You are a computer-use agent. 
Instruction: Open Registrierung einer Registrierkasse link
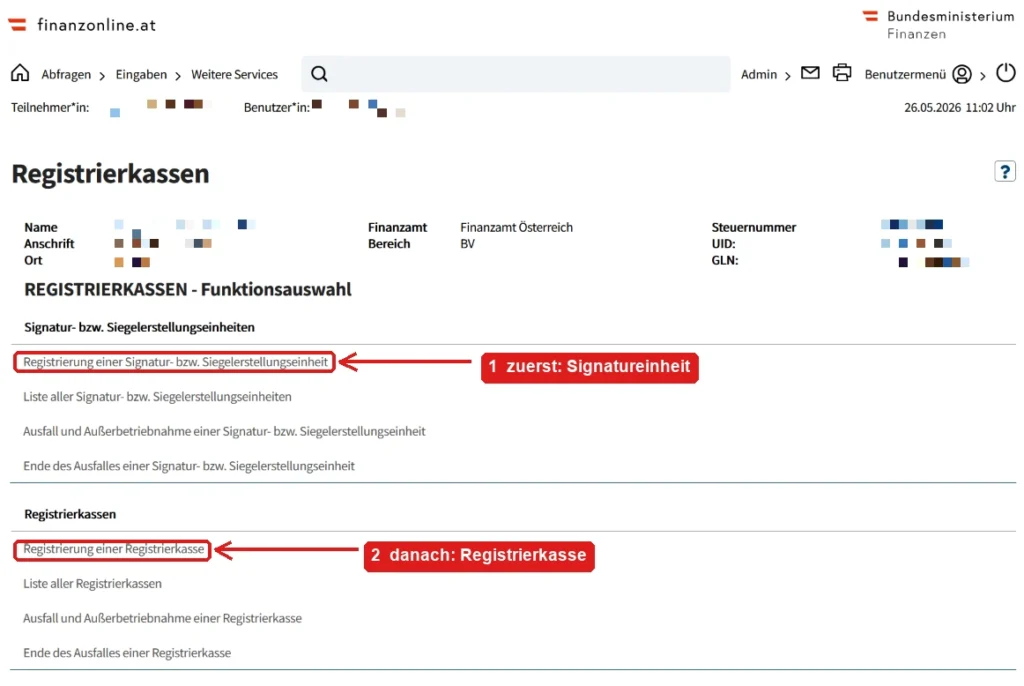tap(113, 549)
